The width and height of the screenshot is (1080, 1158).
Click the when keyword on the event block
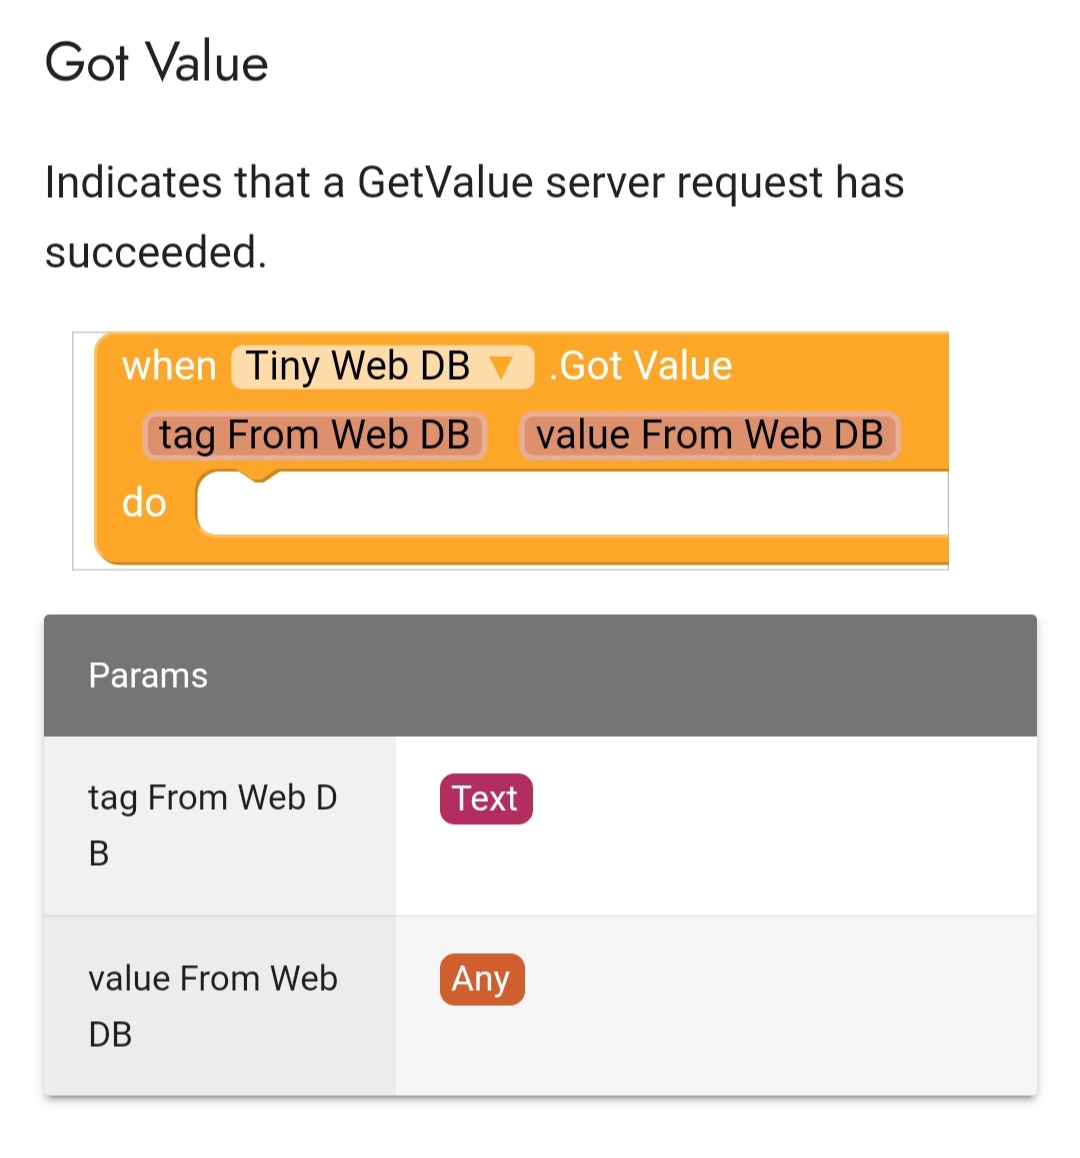click(170, 366)
